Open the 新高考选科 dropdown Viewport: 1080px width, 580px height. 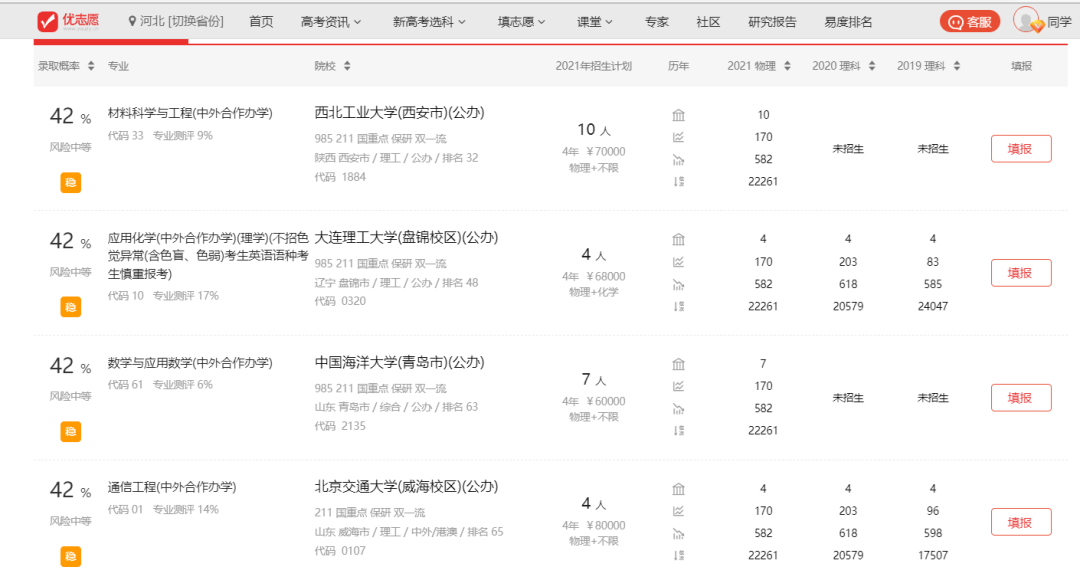(429, 22)
